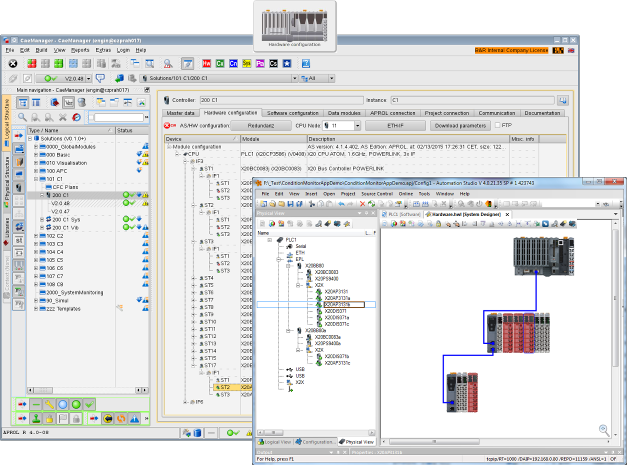
Task: Click the zoom magnifier in System Designer canvas corner
Action: (604, 430)
